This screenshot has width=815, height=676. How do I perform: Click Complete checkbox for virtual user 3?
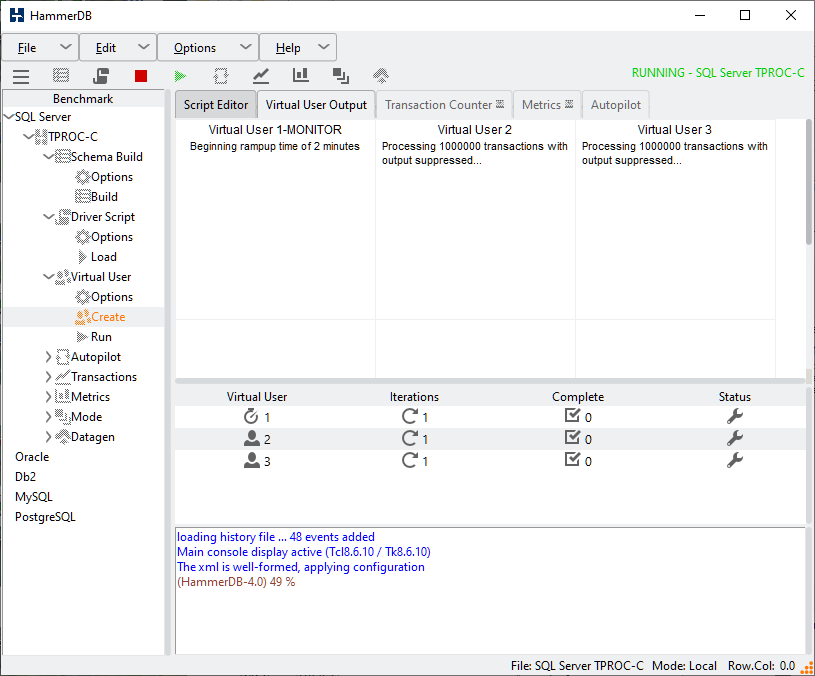572,460
